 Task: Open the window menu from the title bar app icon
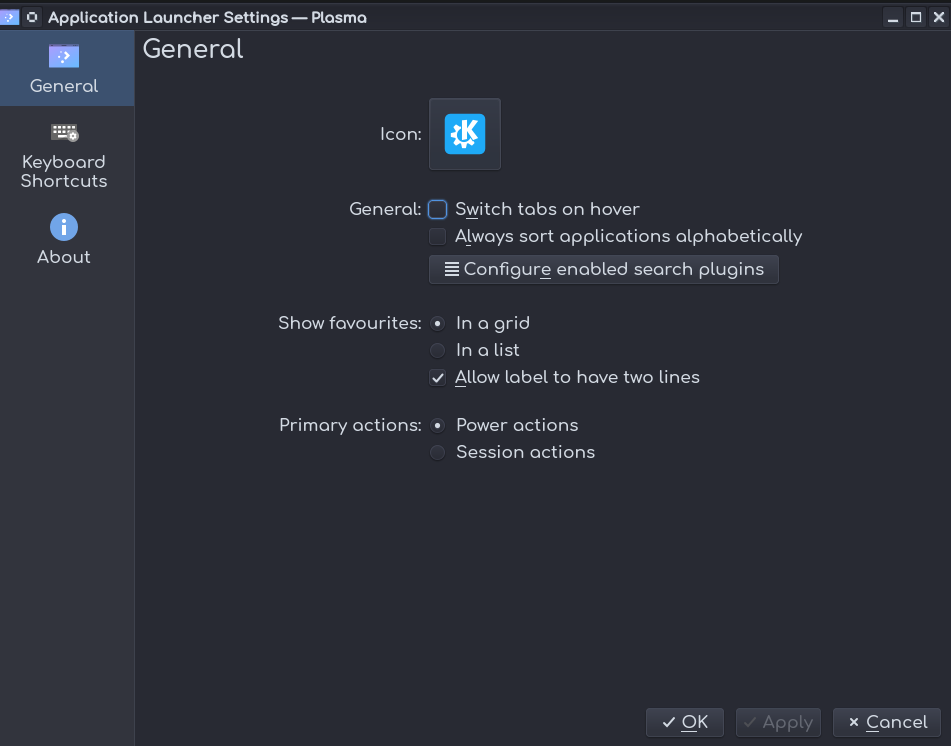tap(10, 17)
